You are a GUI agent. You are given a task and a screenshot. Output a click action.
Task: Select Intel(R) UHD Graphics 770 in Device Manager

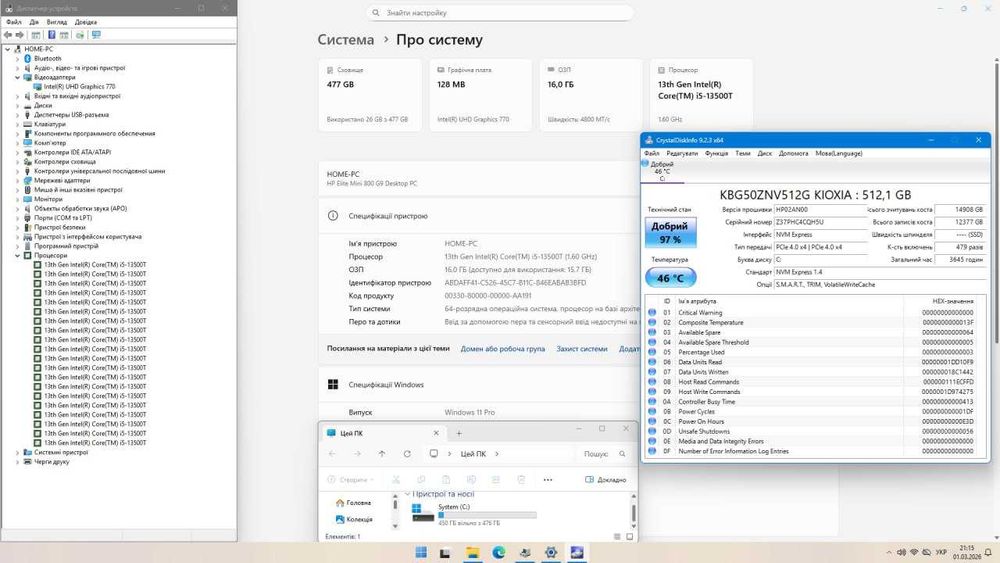pos(79,87)
